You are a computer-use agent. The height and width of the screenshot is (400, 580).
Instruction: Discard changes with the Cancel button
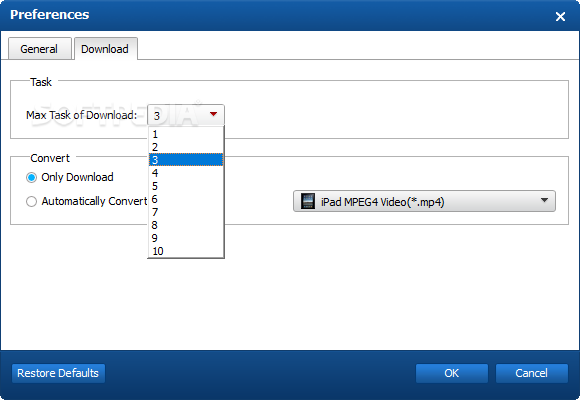click(x=532, y=373)
